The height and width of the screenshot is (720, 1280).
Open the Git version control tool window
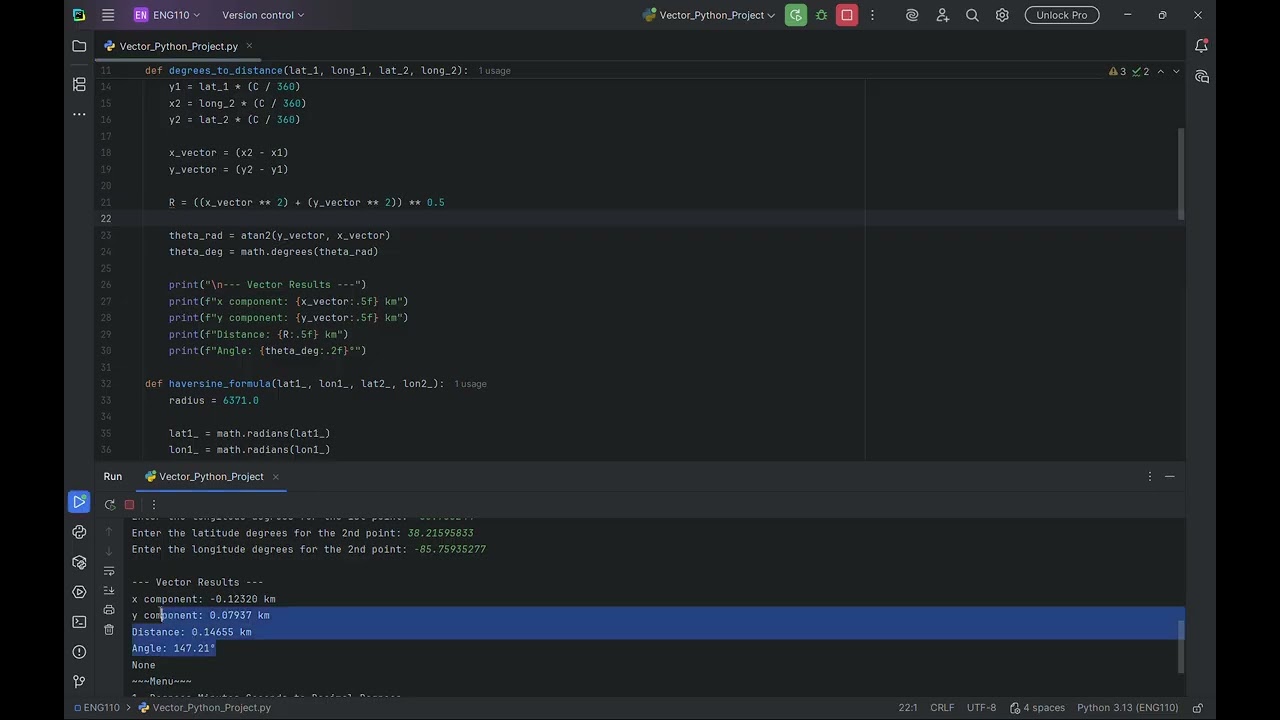(x=79, y=682)
